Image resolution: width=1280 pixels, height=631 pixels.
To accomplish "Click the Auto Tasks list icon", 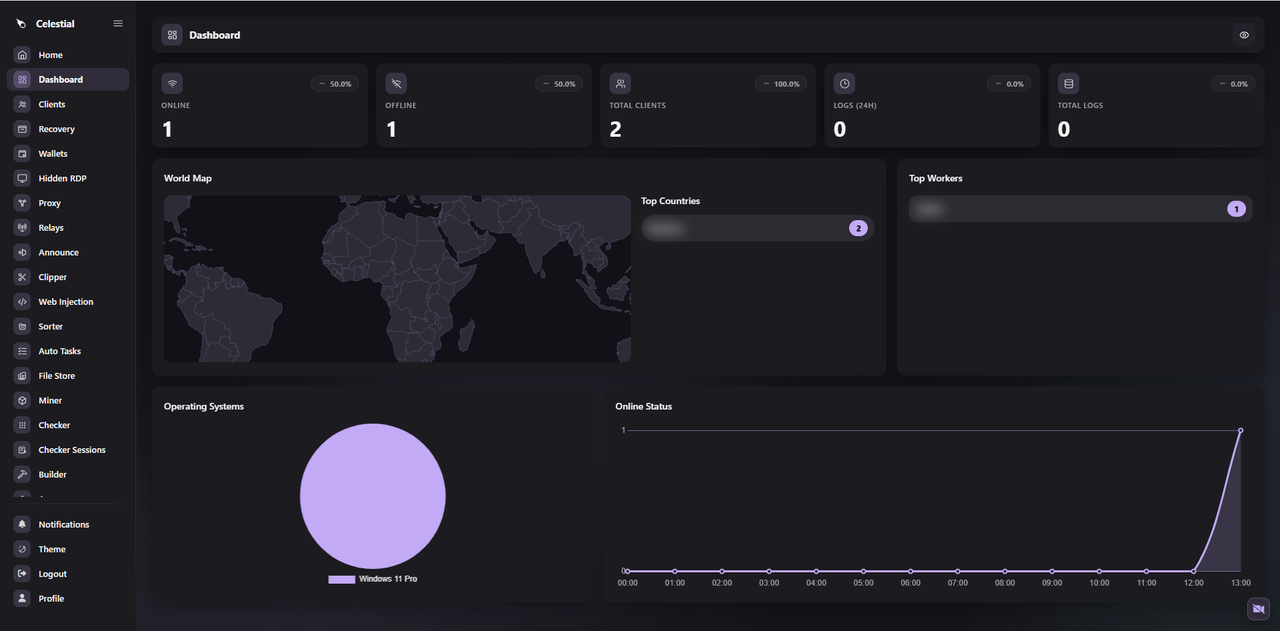I will tap(22, 351).
